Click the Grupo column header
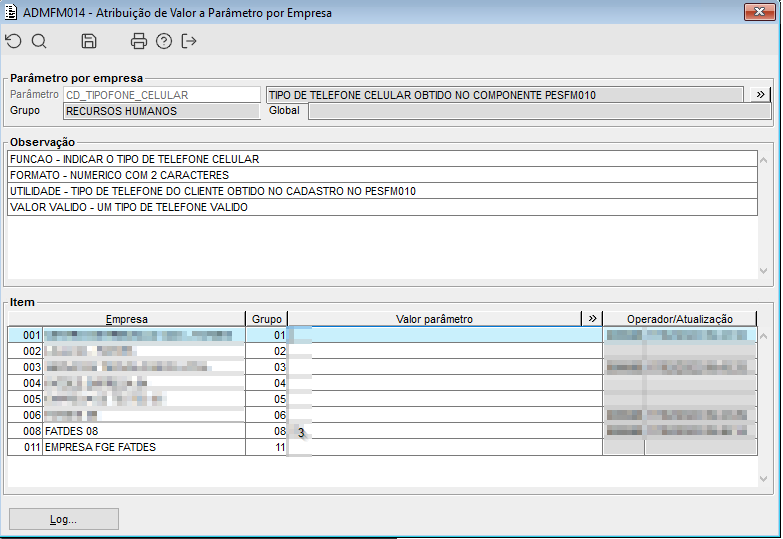783x539 pixels. [x=267, y=319]
